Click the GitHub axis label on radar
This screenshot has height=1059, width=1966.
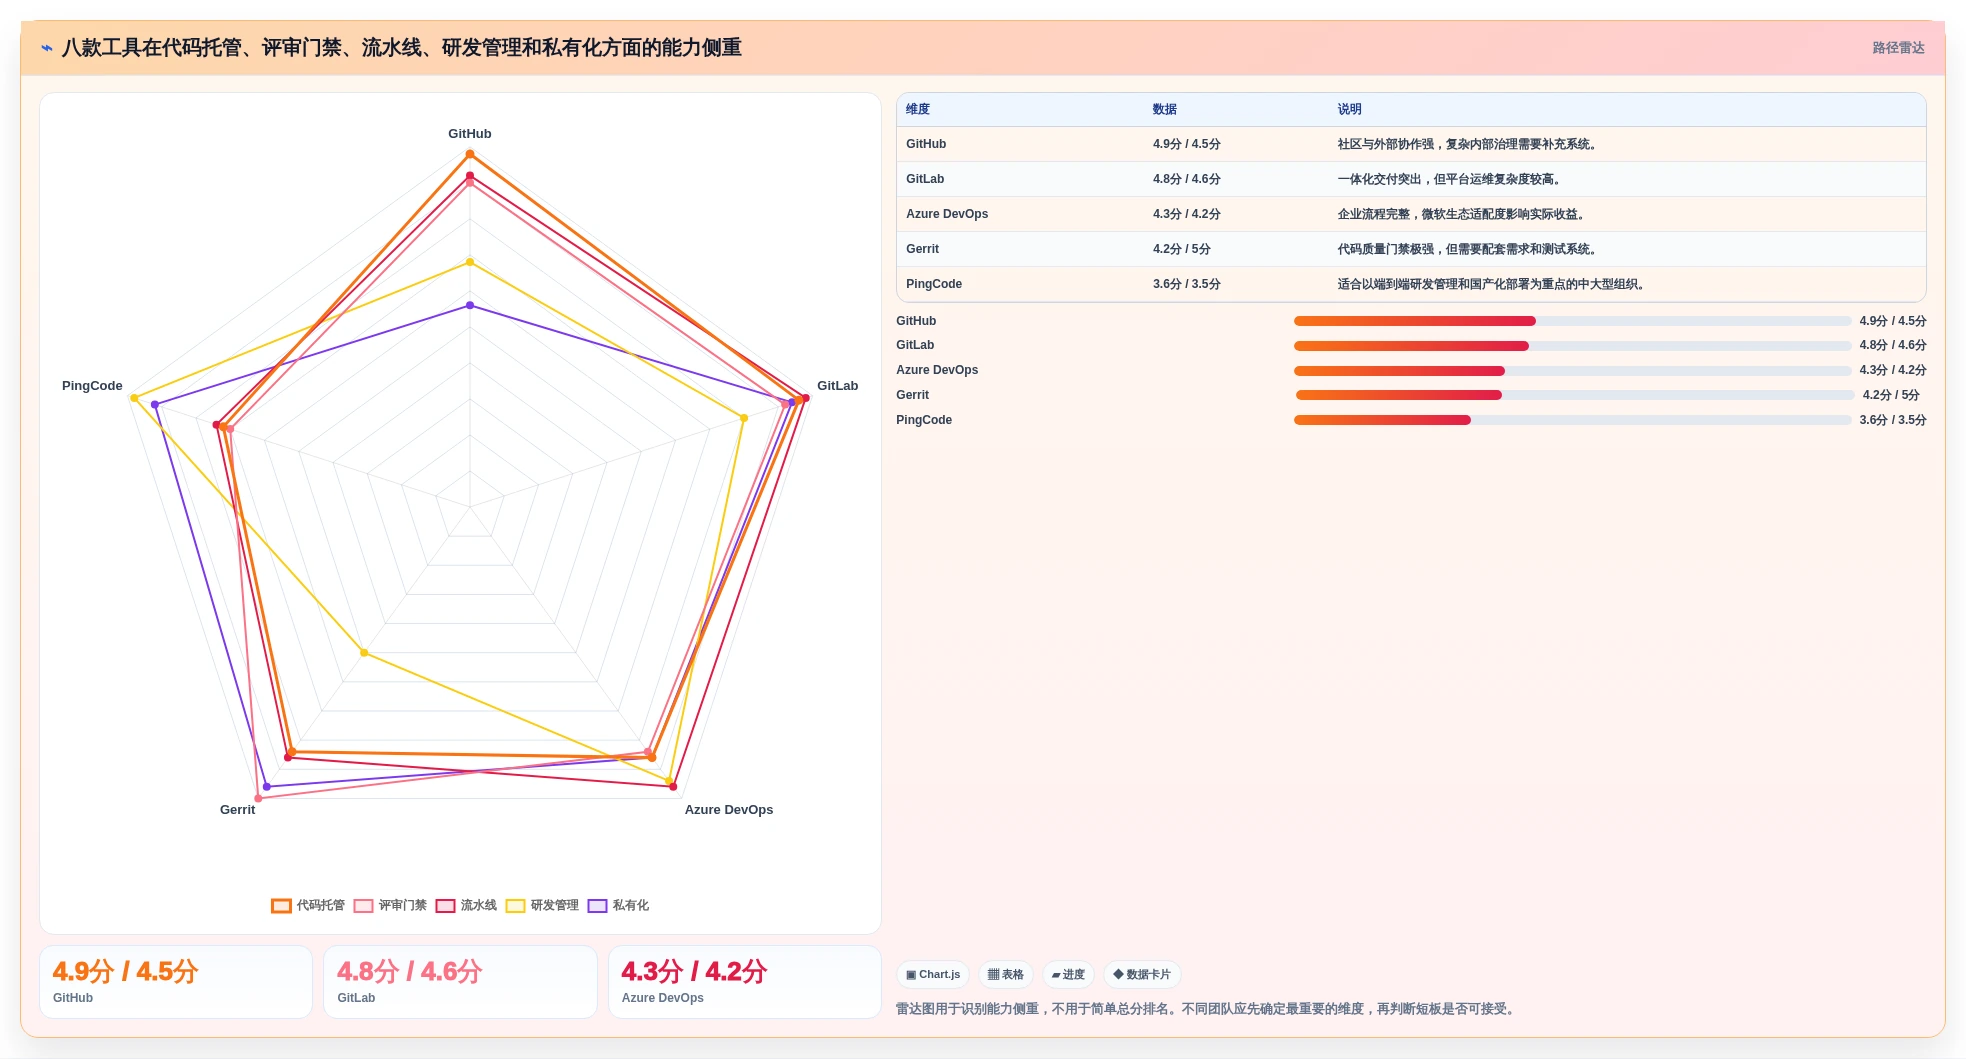point(470,134)
